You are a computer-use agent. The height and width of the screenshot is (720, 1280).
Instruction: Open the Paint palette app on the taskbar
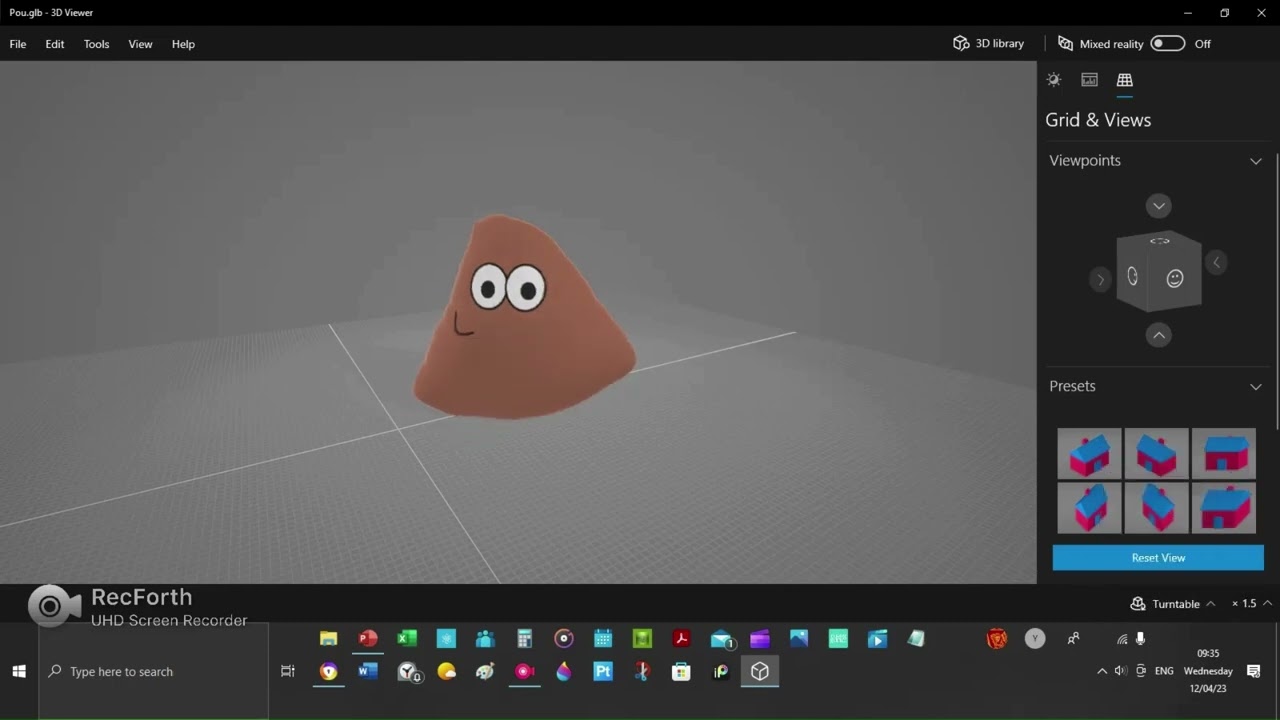(x=485, y=672)
